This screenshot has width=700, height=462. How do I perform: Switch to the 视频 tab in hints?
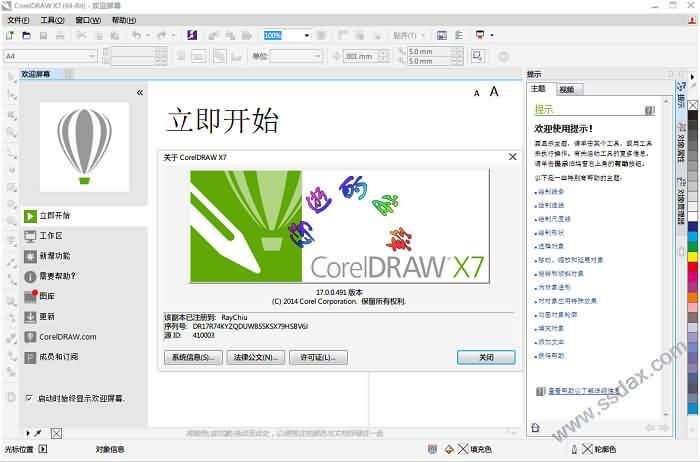(567, 89)
